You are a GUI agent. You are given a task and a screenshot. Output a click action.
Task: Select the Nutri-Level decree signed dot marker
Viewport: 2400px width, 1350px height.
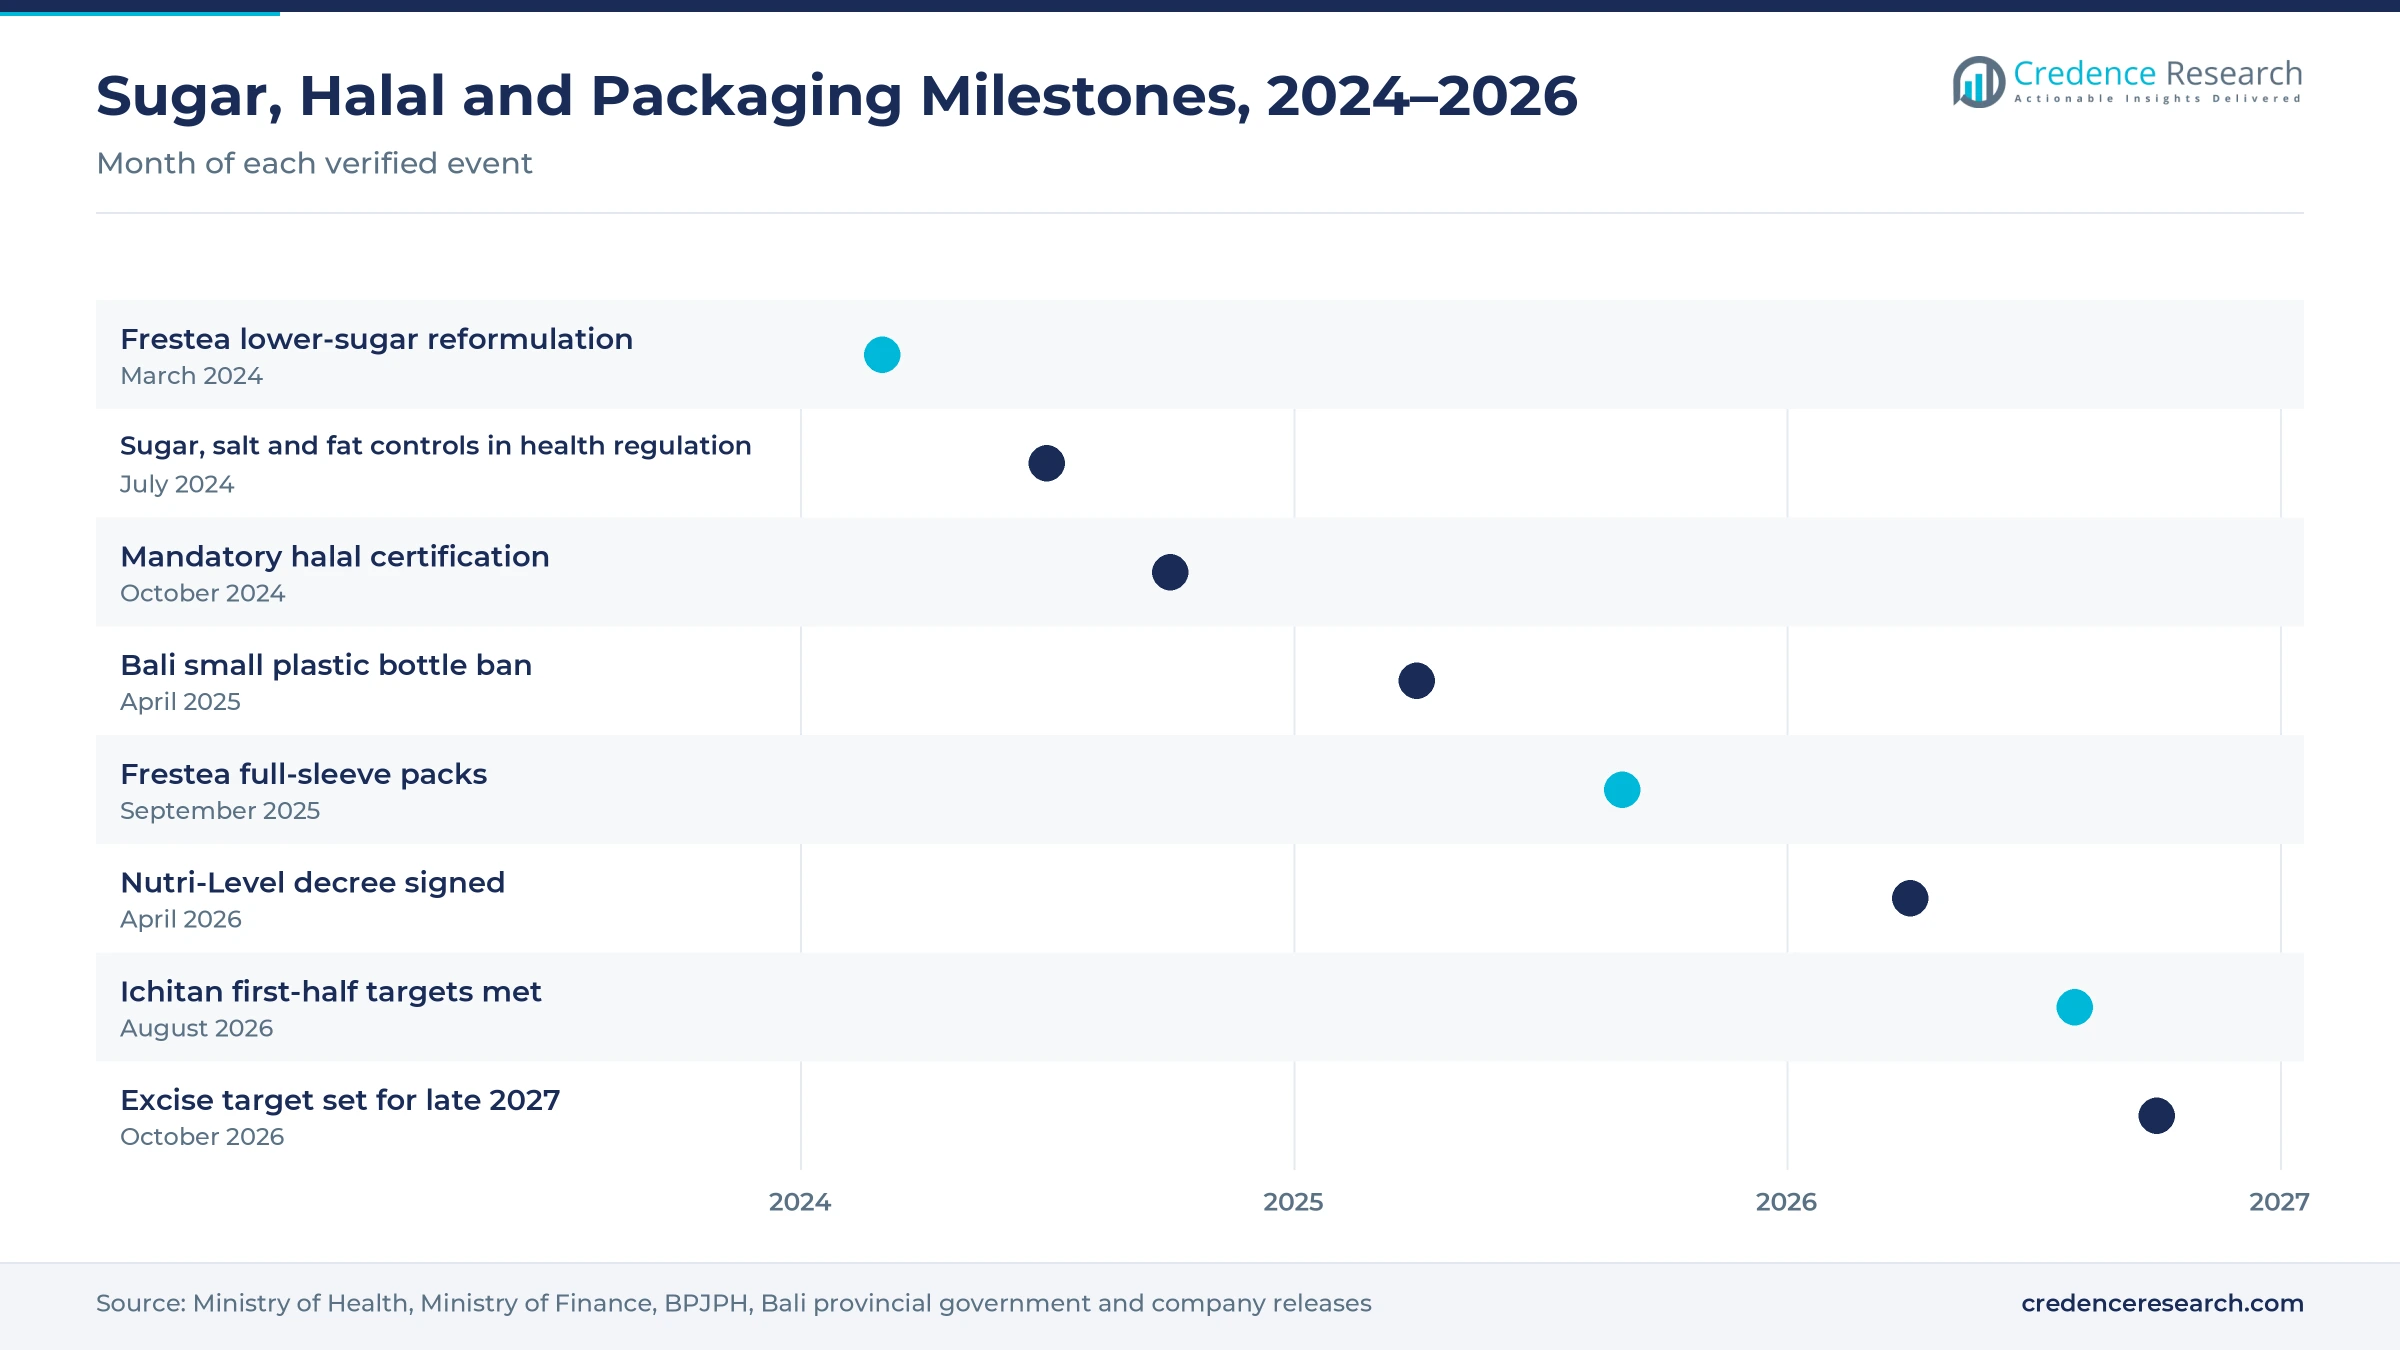pyautogui.click(x=1910, y=898)
